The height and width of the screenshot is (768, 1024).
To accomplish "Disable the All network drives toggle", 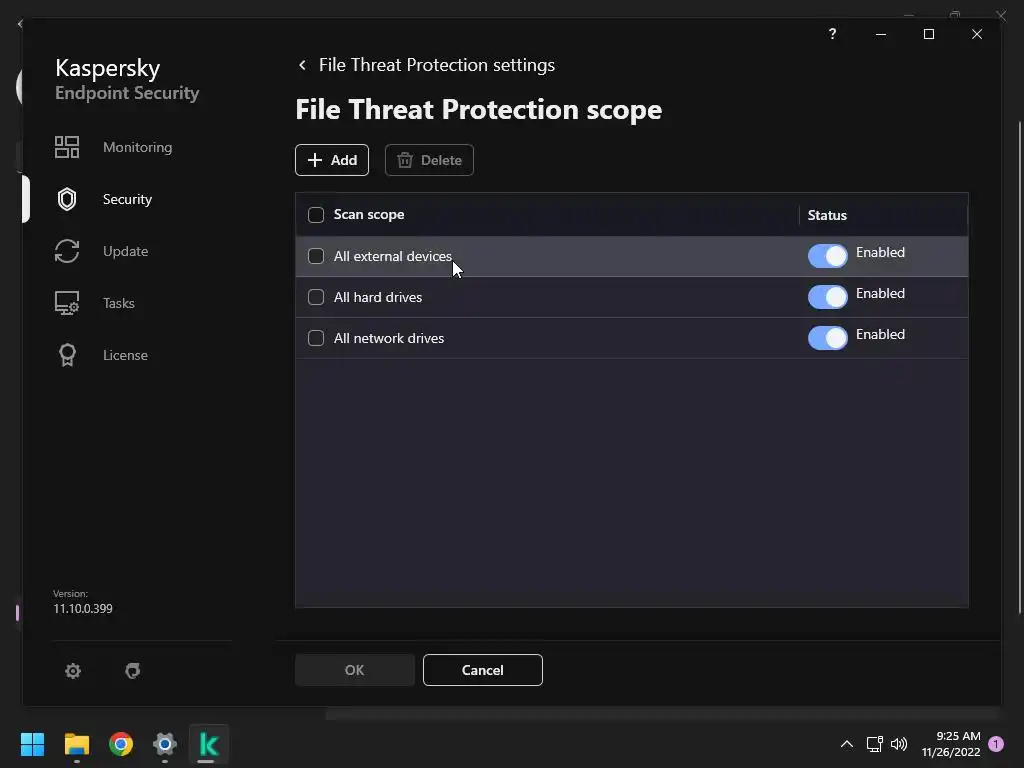I will coord(827,338).
